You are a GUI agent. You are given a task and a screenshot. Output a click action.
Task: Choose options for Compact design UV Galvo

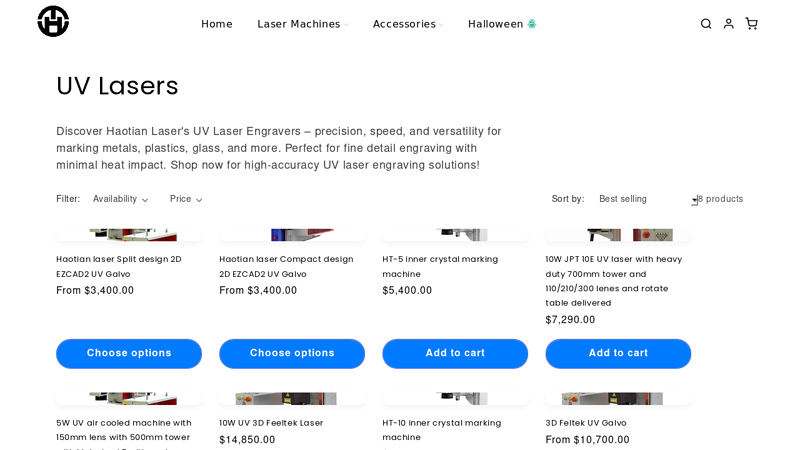tap(292, 353)
